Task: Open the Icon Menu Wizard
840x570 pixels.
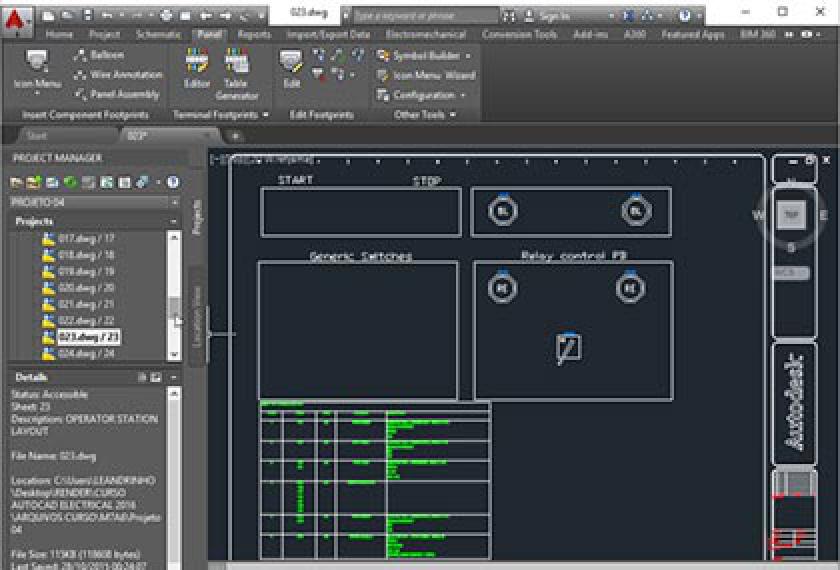Action: click(x=425, y=75)
